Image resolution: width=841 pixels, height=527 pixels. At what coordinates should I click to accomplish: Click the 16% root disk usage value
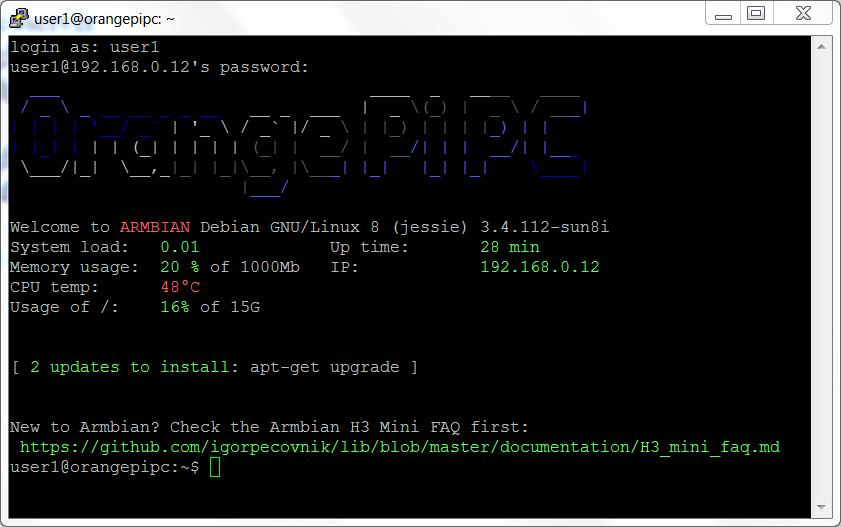pyautogui.click(x=175, y=307)
